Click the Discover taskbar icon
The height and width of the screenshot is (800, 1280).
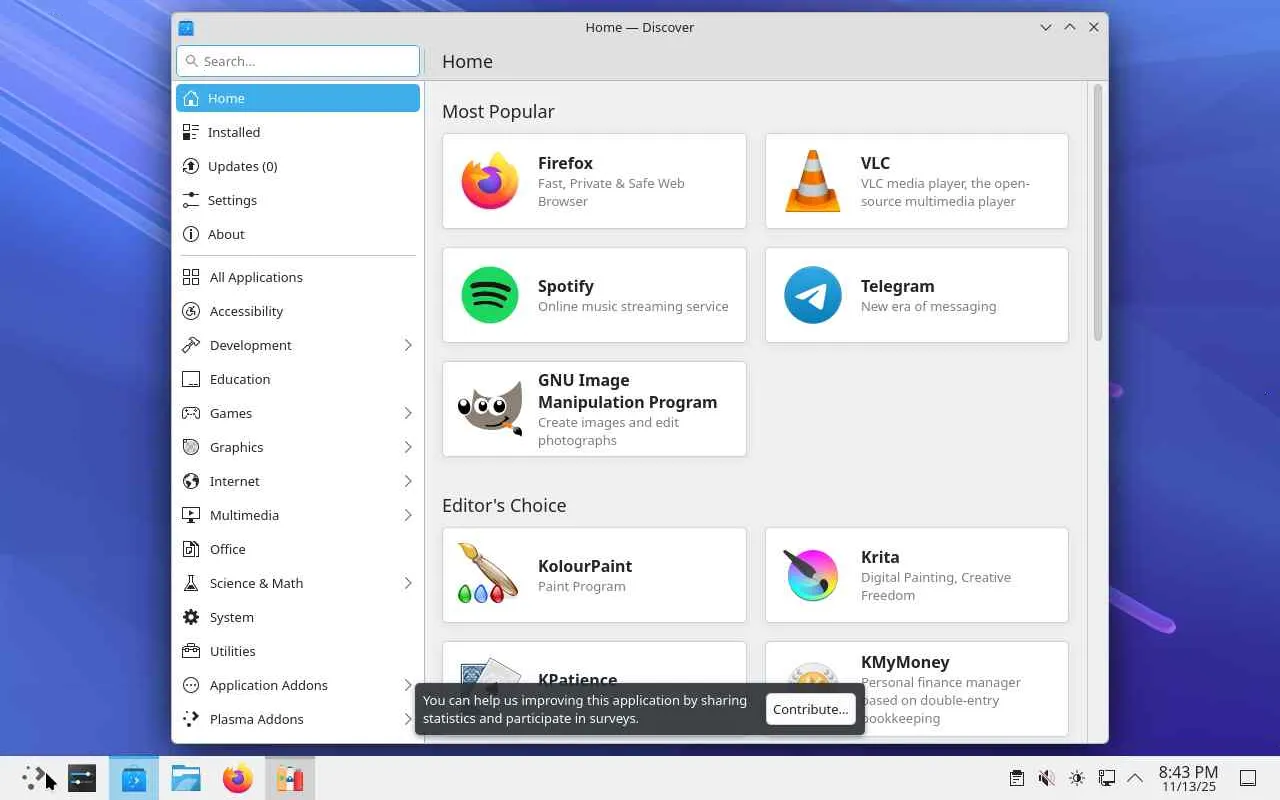tap(134, 778)
